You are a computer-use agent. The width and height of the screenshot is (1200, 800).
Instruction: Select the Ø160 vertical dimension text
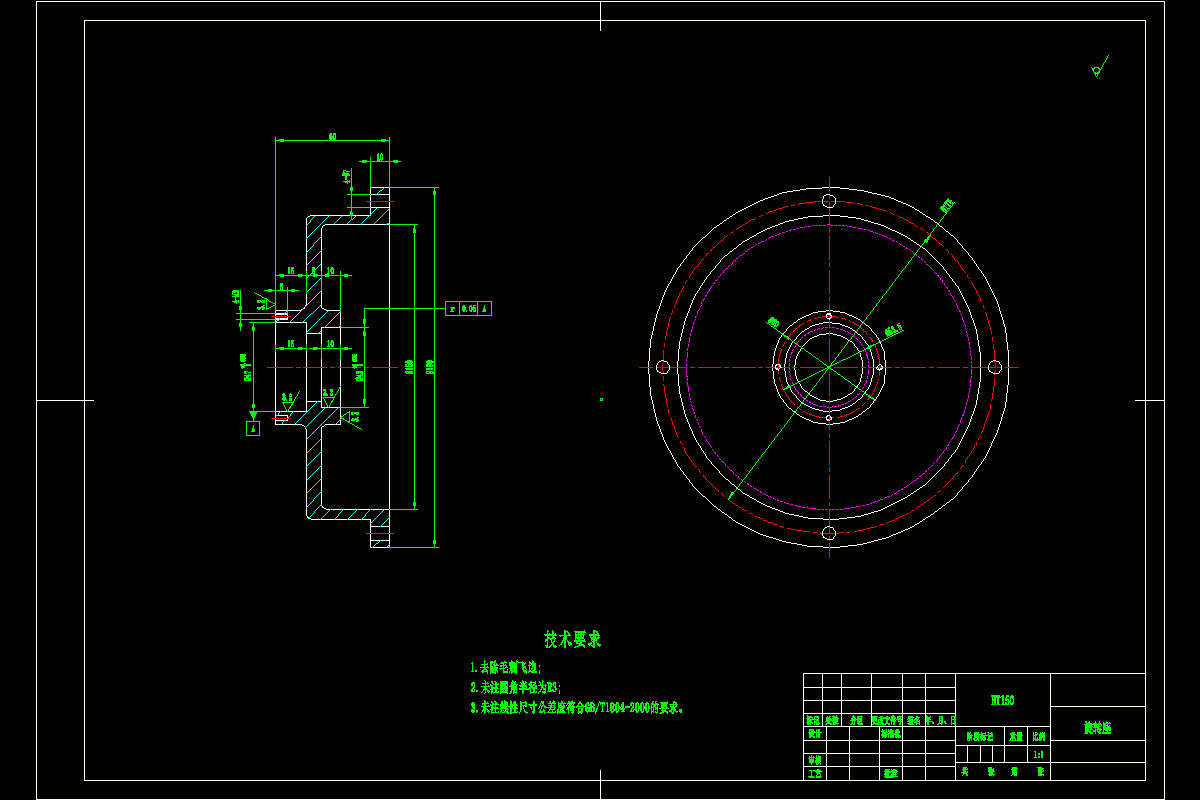408,366
